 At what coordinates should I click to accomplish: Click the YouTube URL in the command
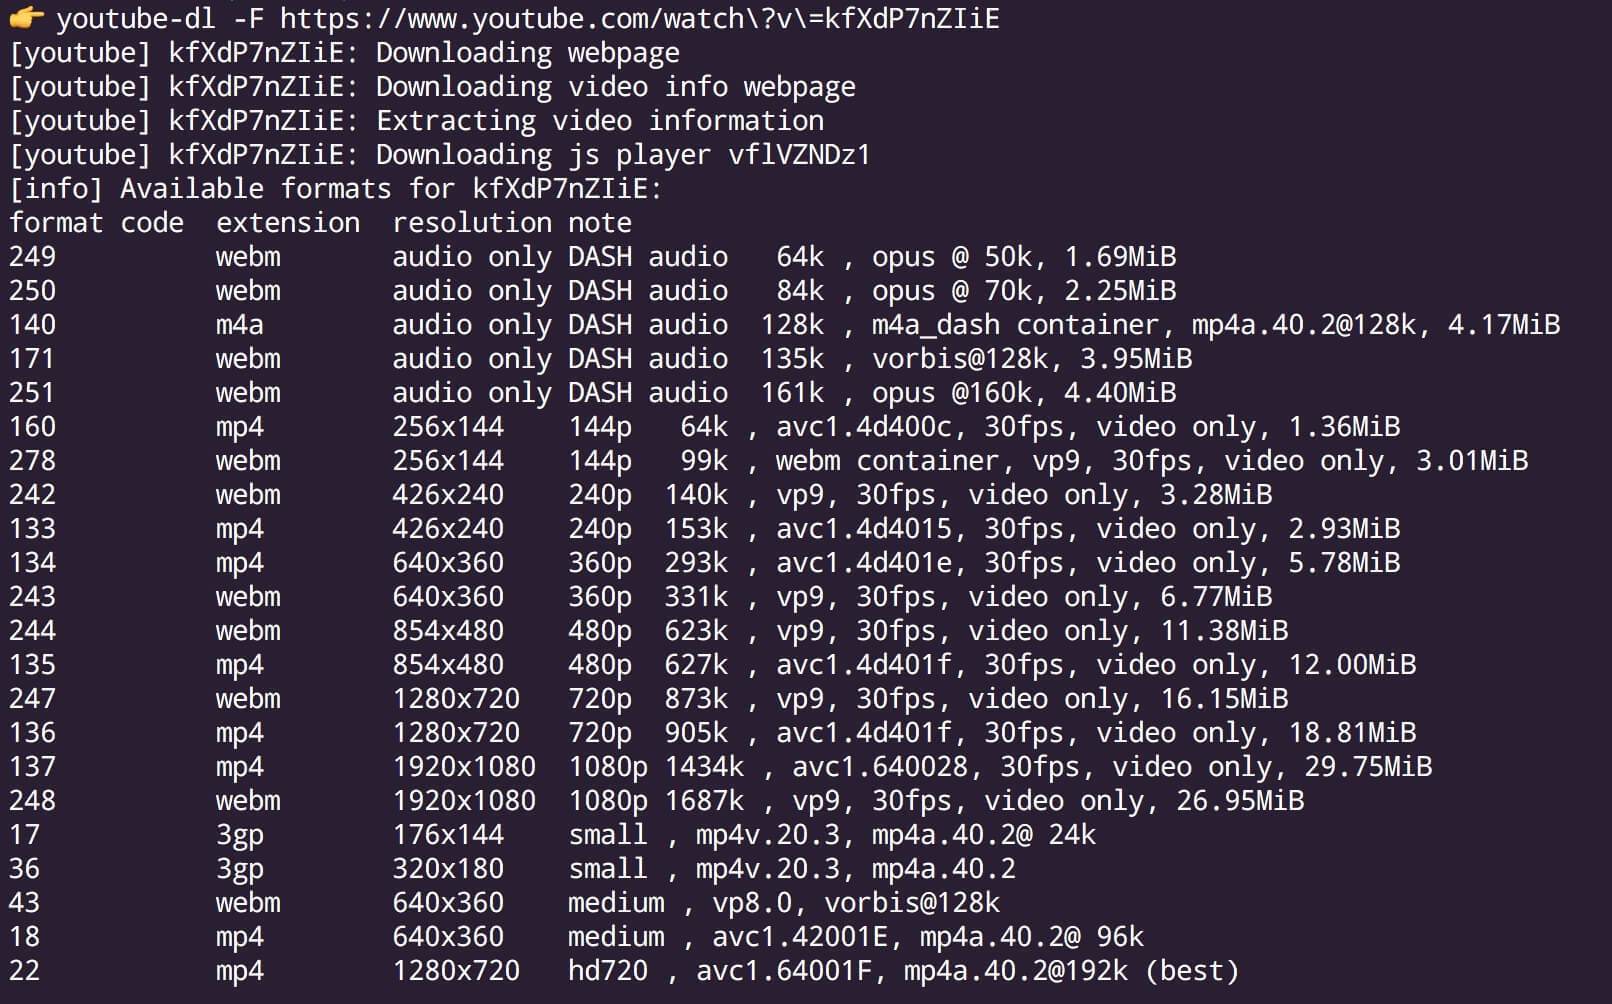click(639, 18)
